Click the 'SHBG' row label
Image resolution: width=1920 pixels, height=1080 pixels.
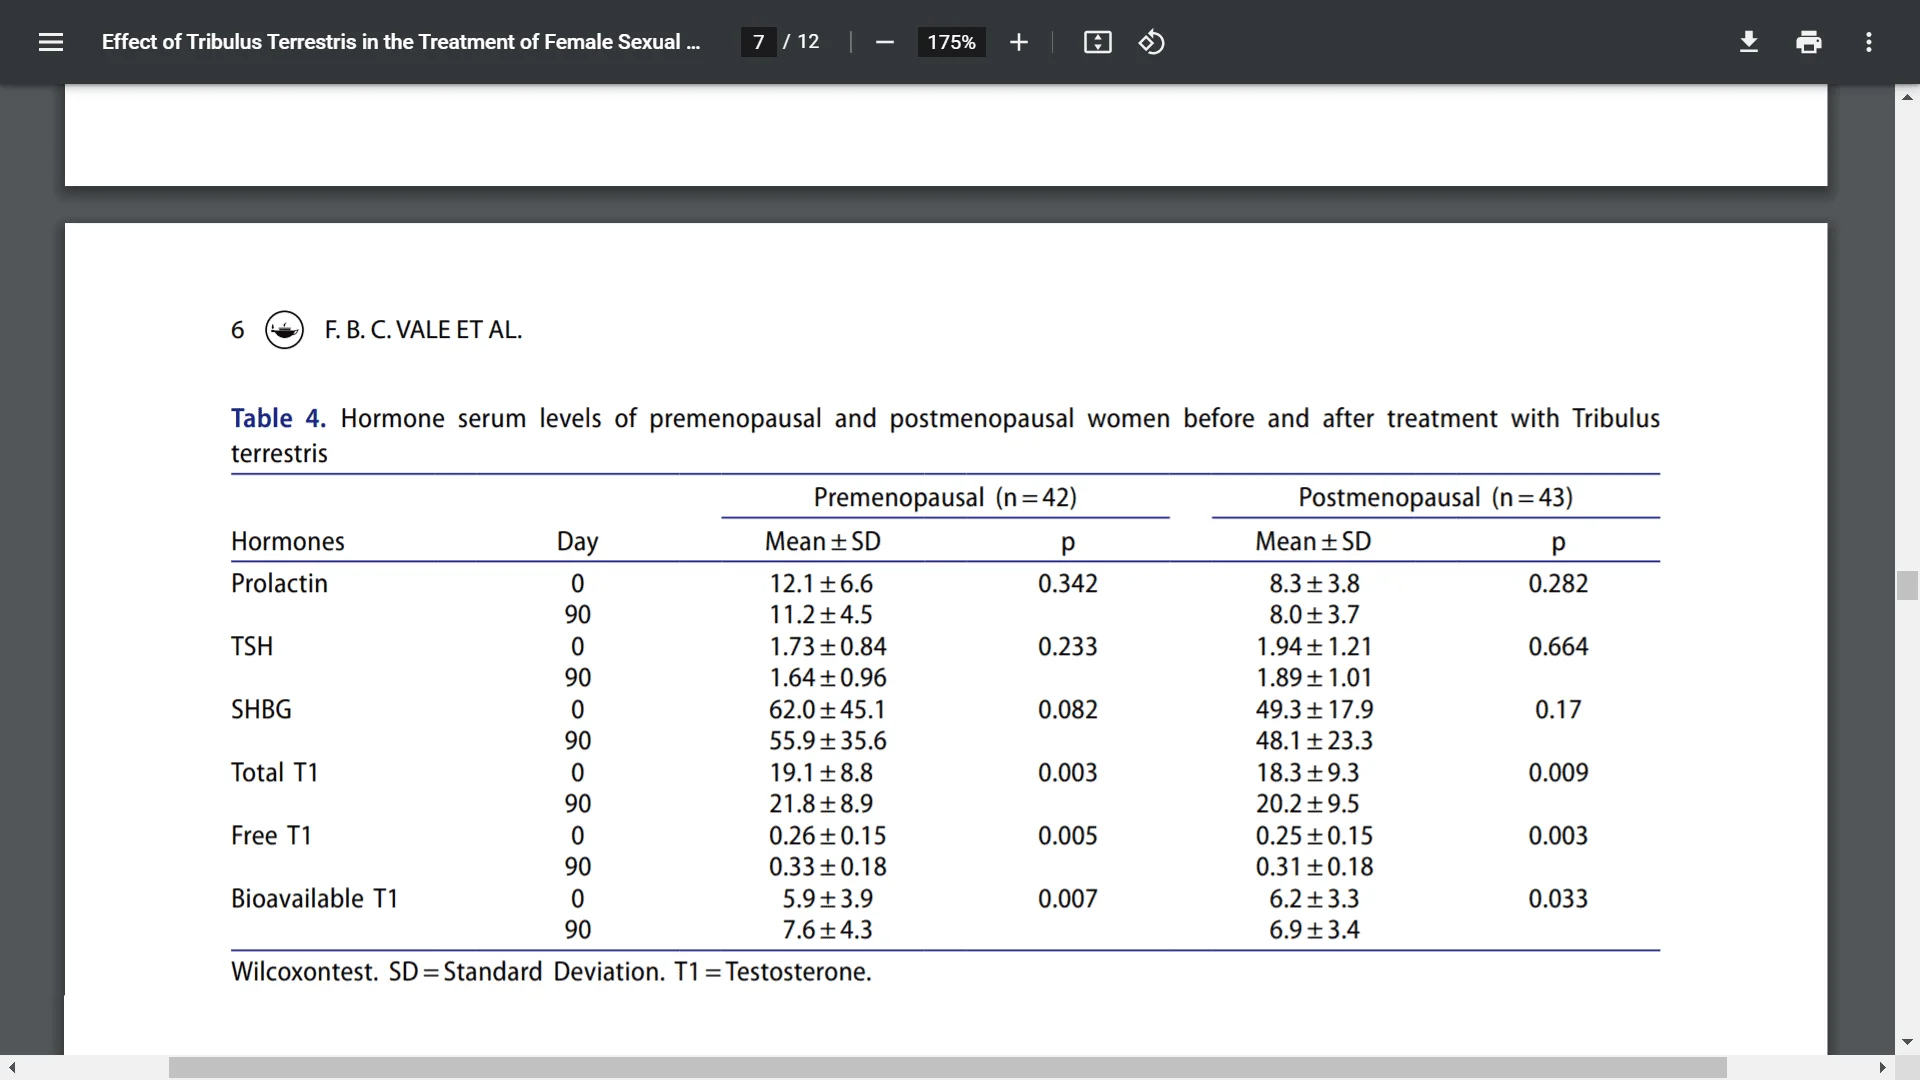[x=261, y=709]
